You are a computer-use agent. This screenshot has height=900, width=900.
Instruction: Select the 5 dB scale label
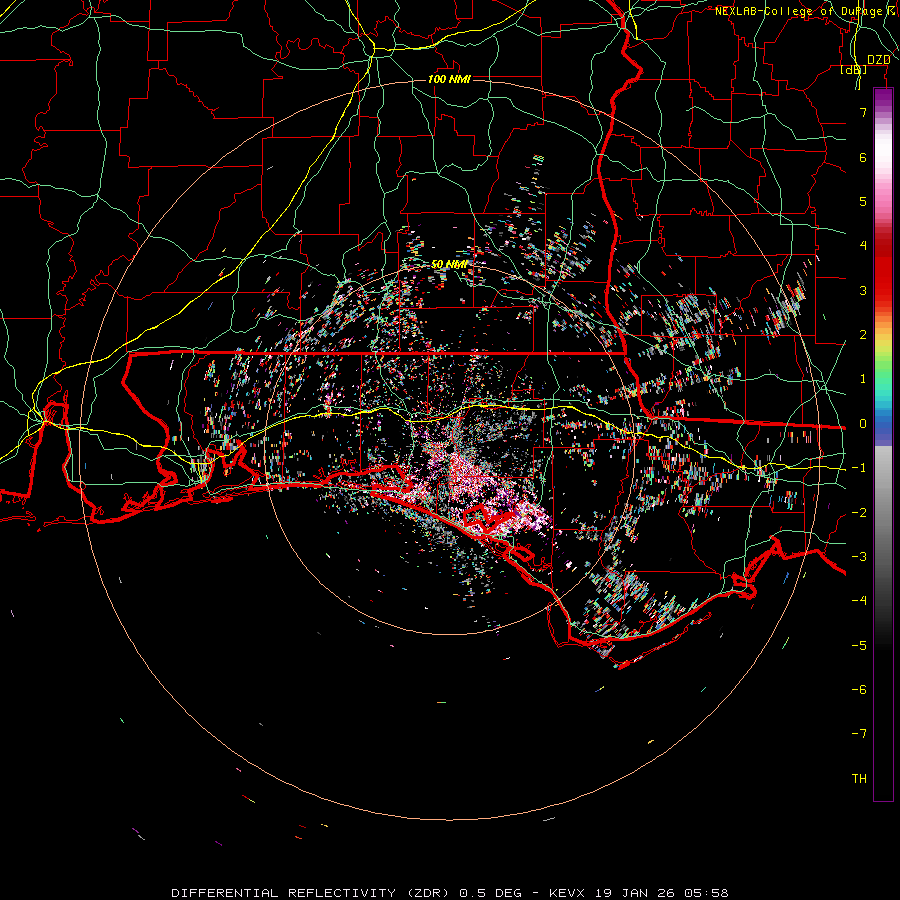point(863,201)
